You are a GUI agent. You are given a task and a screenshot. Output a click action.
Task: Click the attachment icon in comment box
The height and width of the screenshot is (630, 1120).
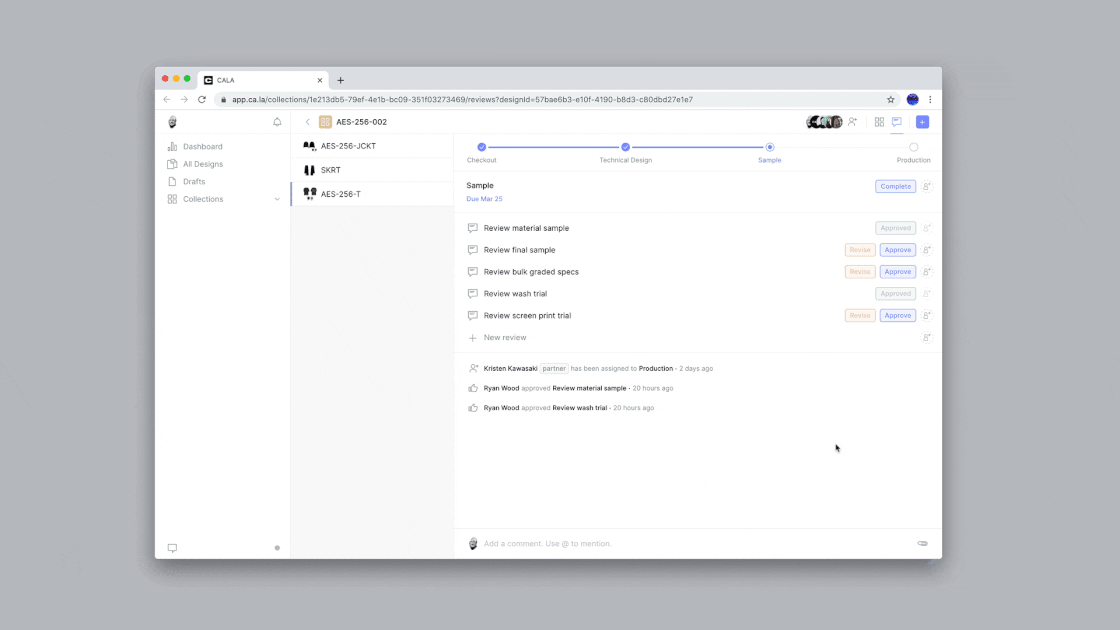pyautogui.click(x=922, y=543)
